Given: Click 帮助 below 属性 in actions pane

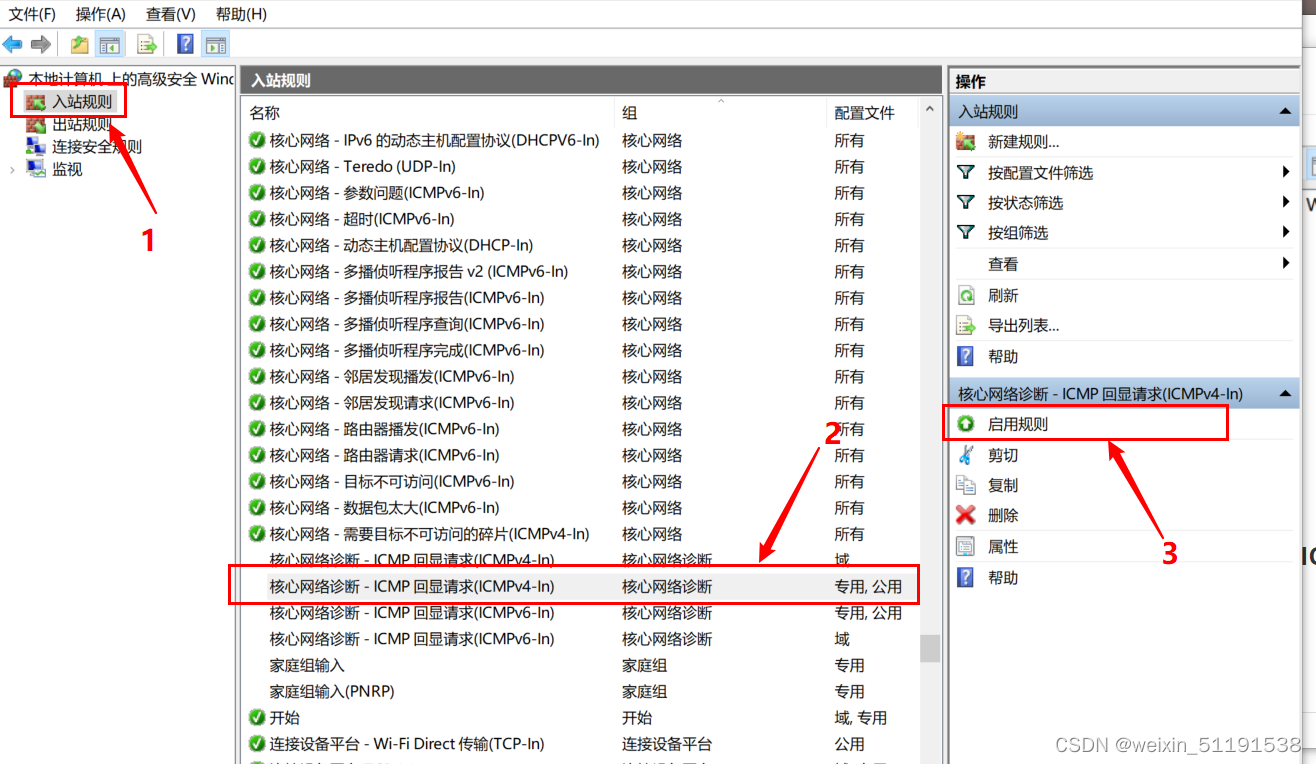Looking at the screenshot, I should (1003, 578).
